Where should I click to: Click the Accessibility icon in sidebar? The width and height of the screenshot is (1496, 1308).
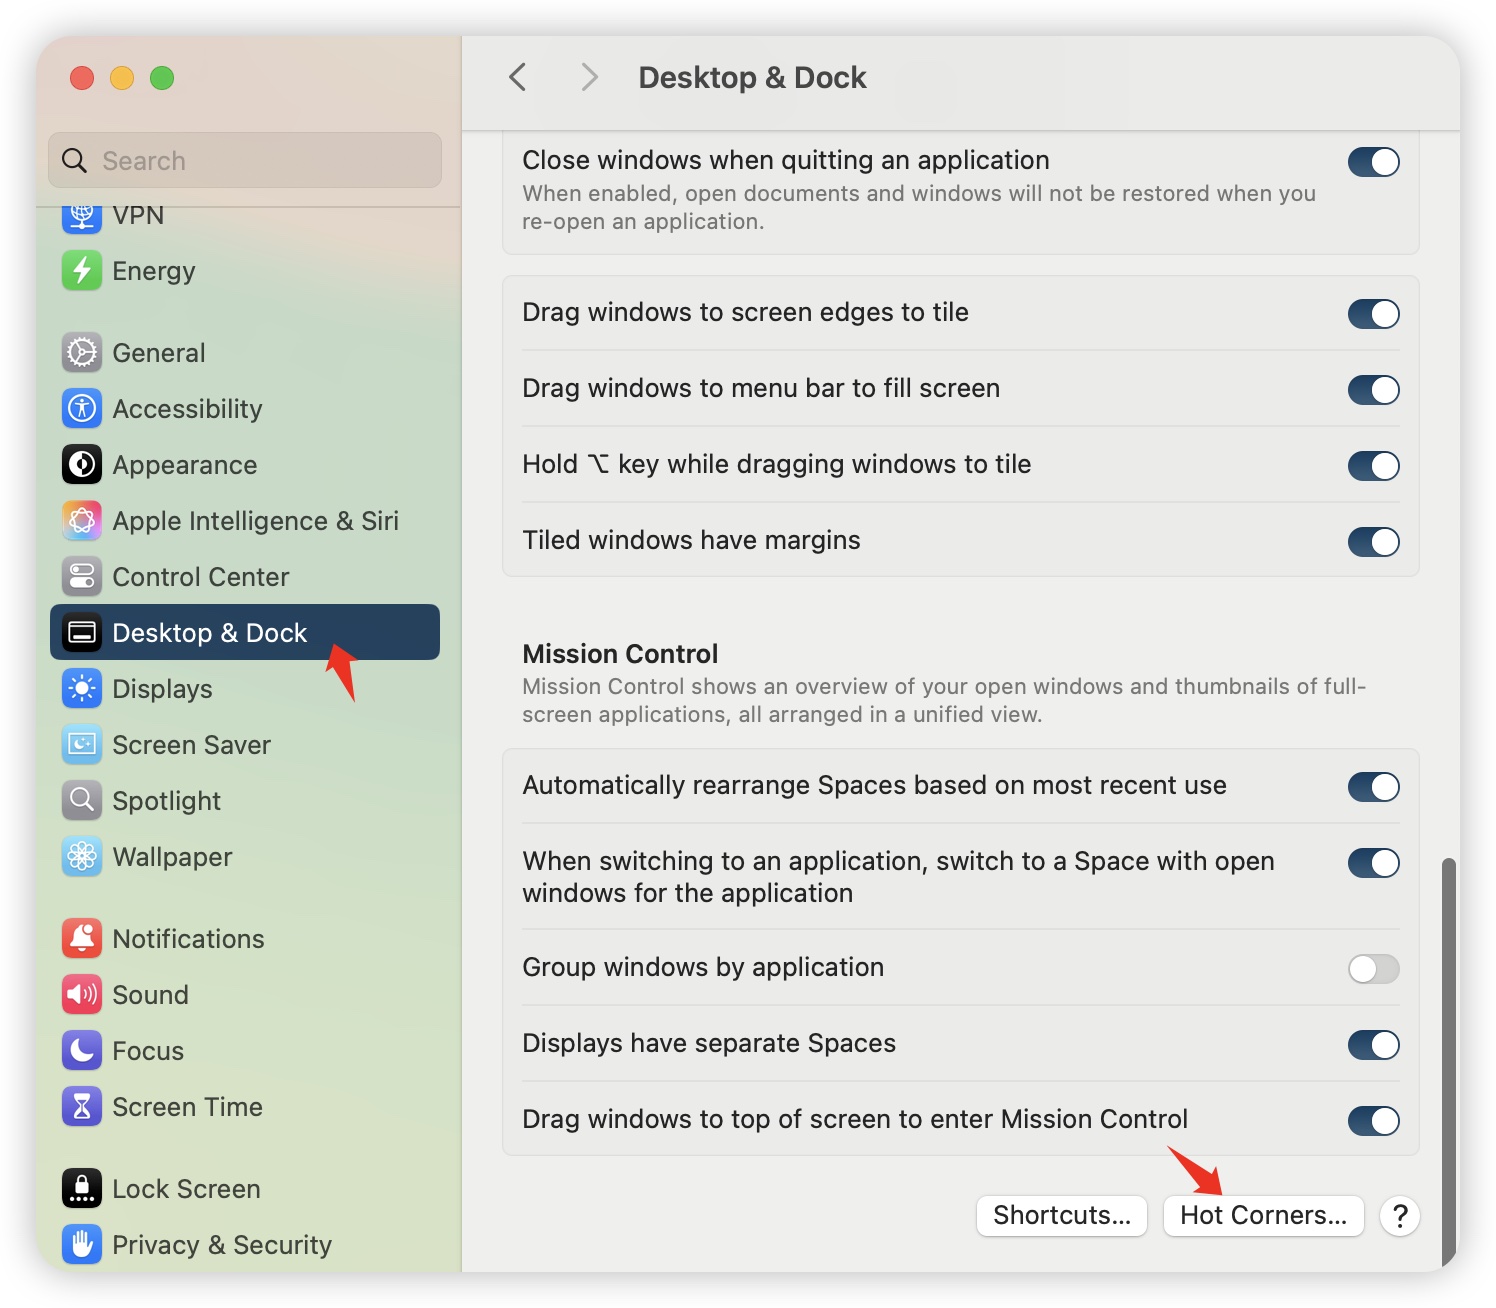(82, 409)
